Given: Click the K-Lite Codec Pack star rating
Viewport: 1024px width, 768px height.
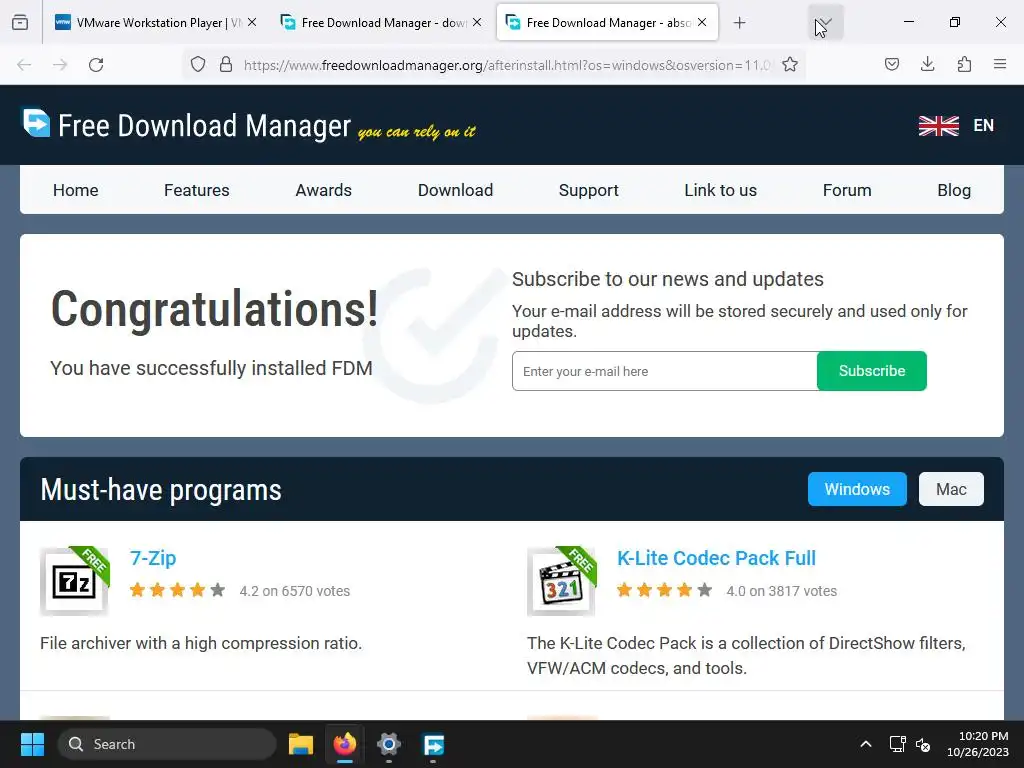Looking at the screenshot, I should point(665,590).
